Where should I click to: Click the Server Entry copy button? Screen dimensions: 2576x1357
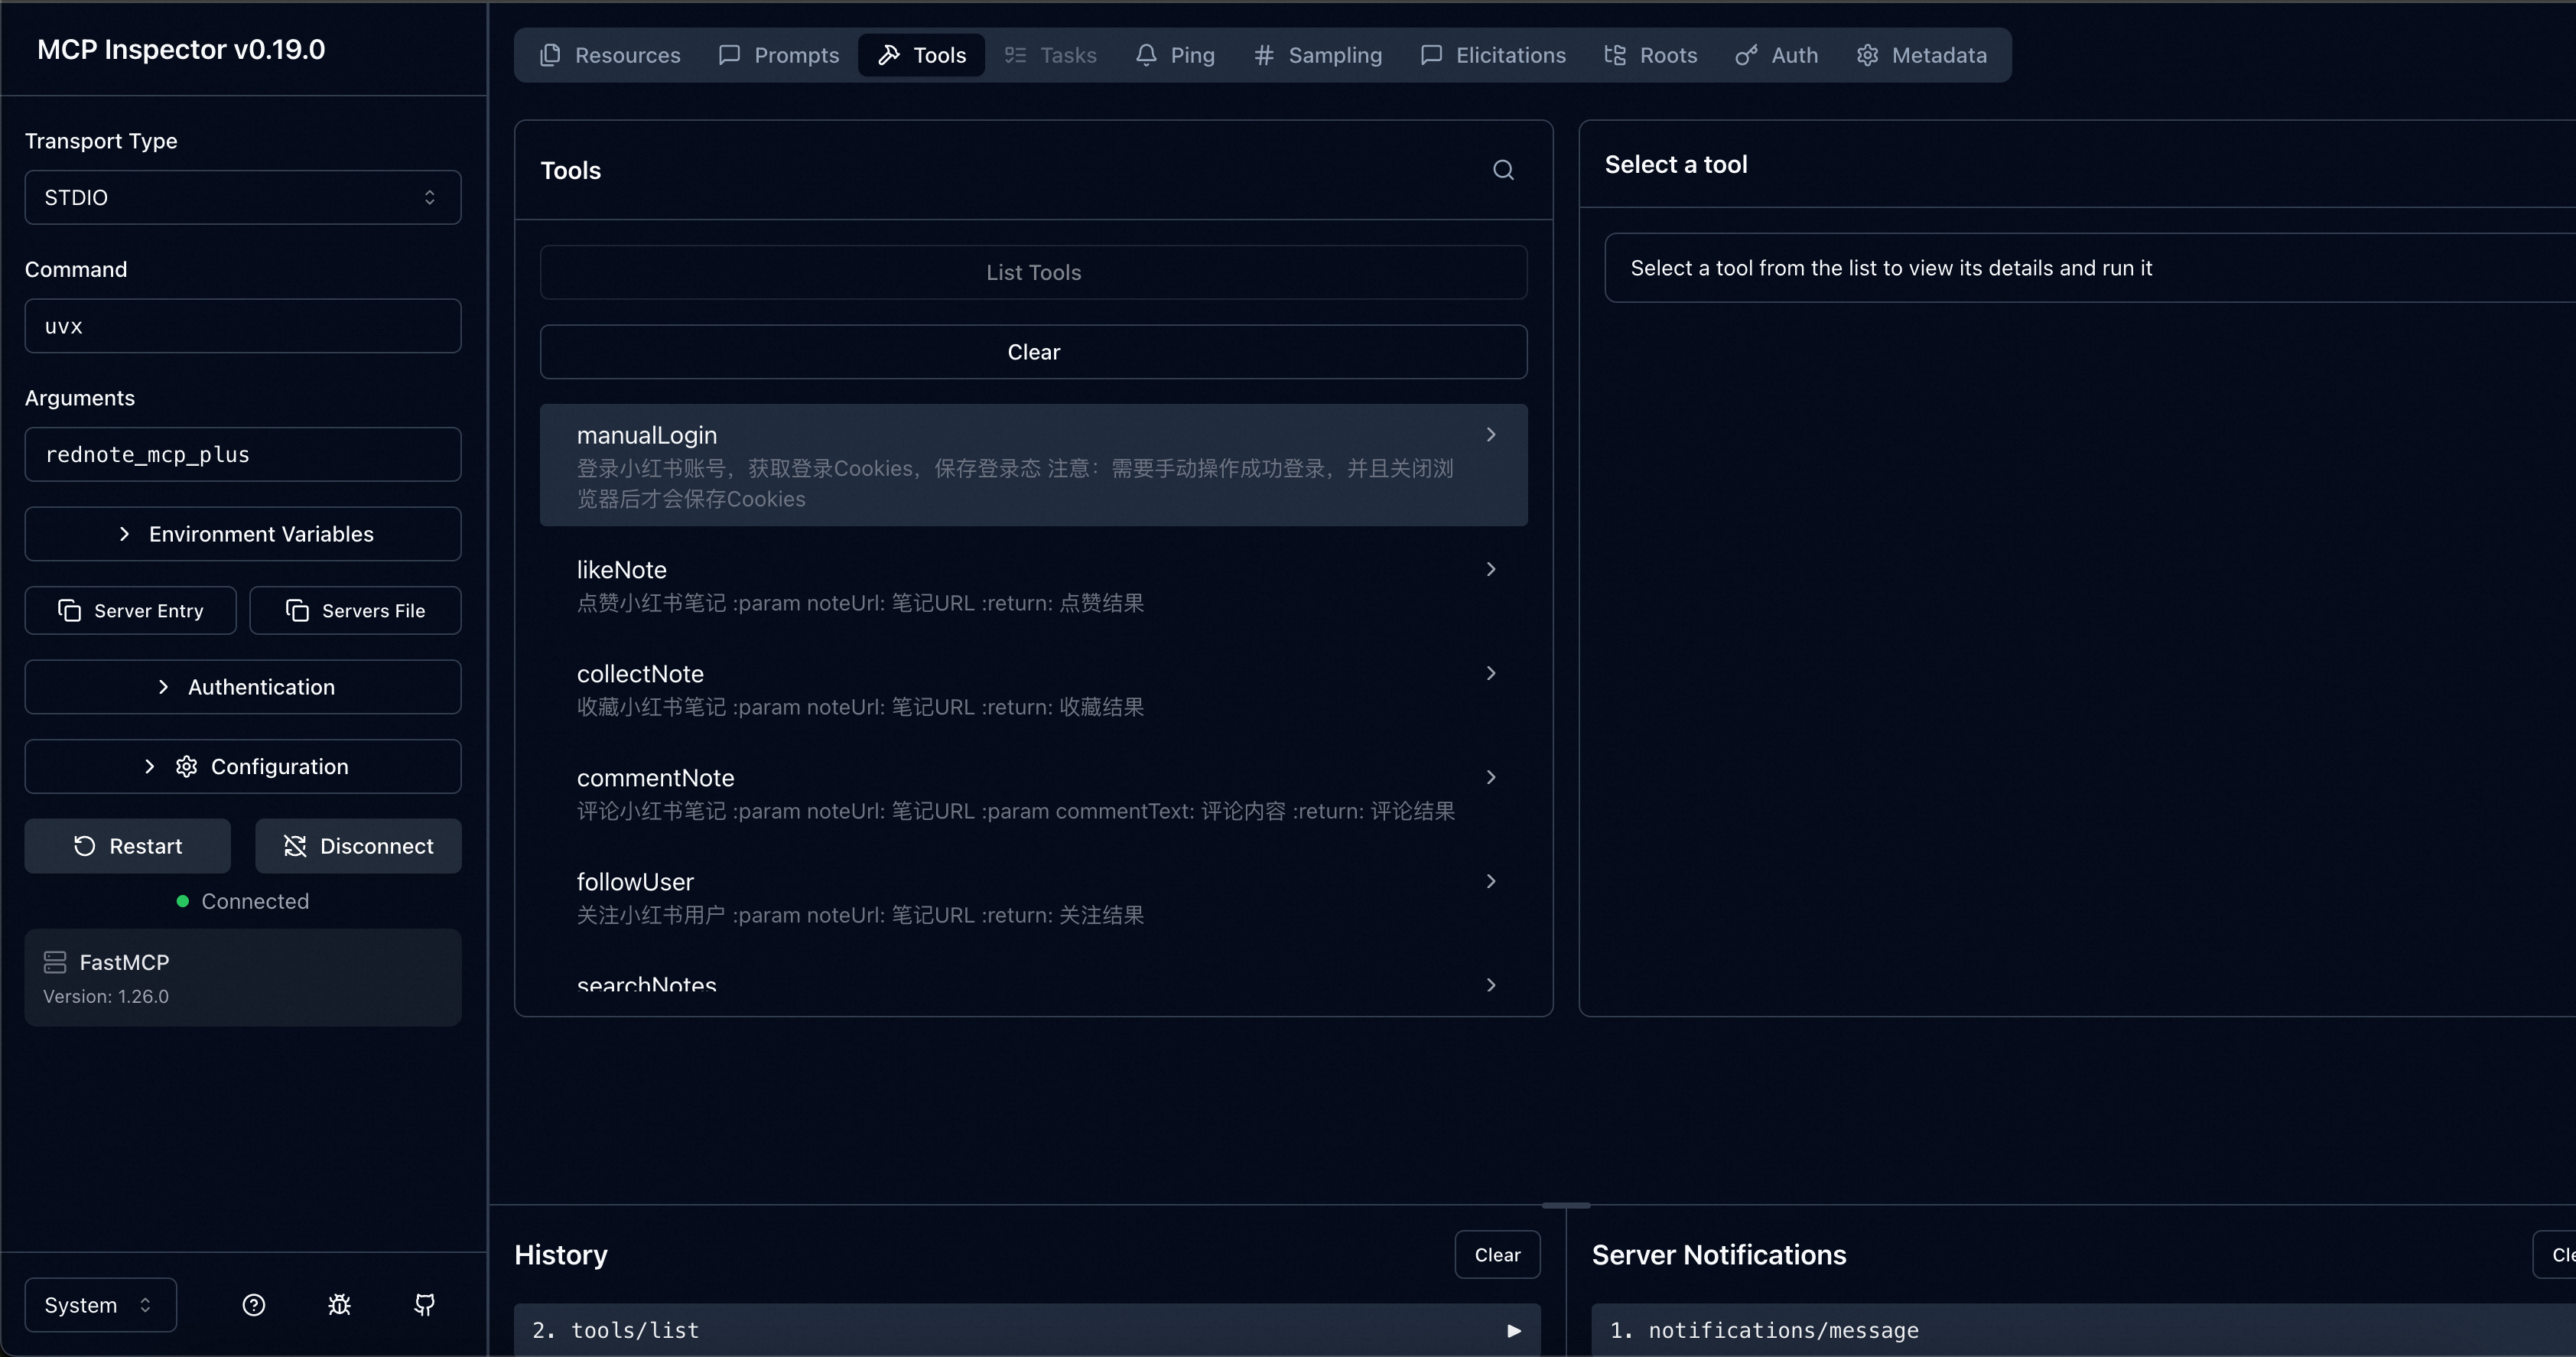coord(131,610)
